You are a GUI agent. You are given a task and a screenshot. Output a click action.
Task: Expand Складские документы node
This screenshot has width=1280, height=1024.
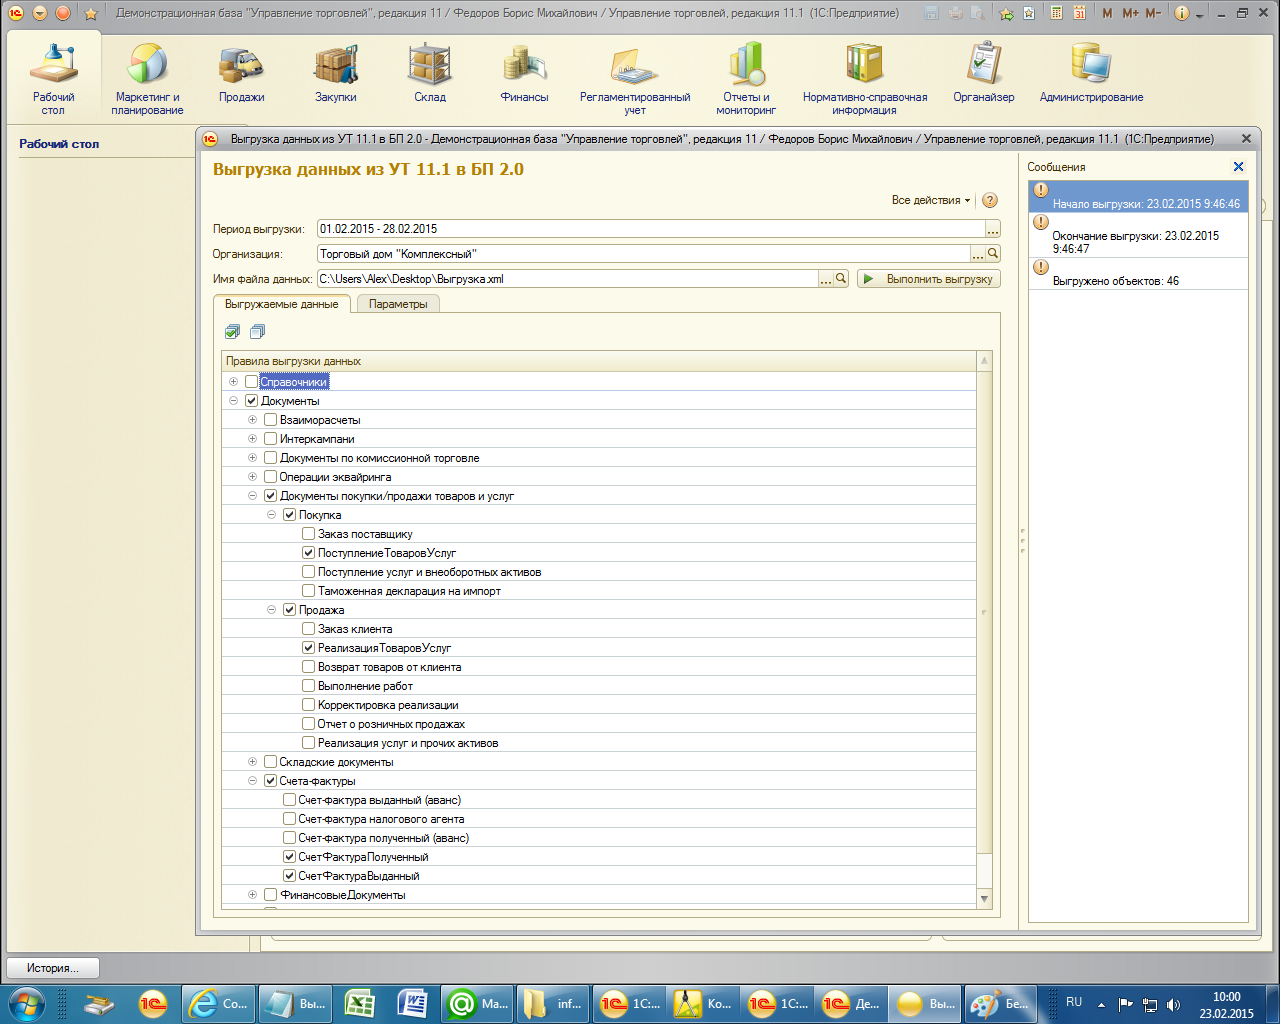coord(252,762)
